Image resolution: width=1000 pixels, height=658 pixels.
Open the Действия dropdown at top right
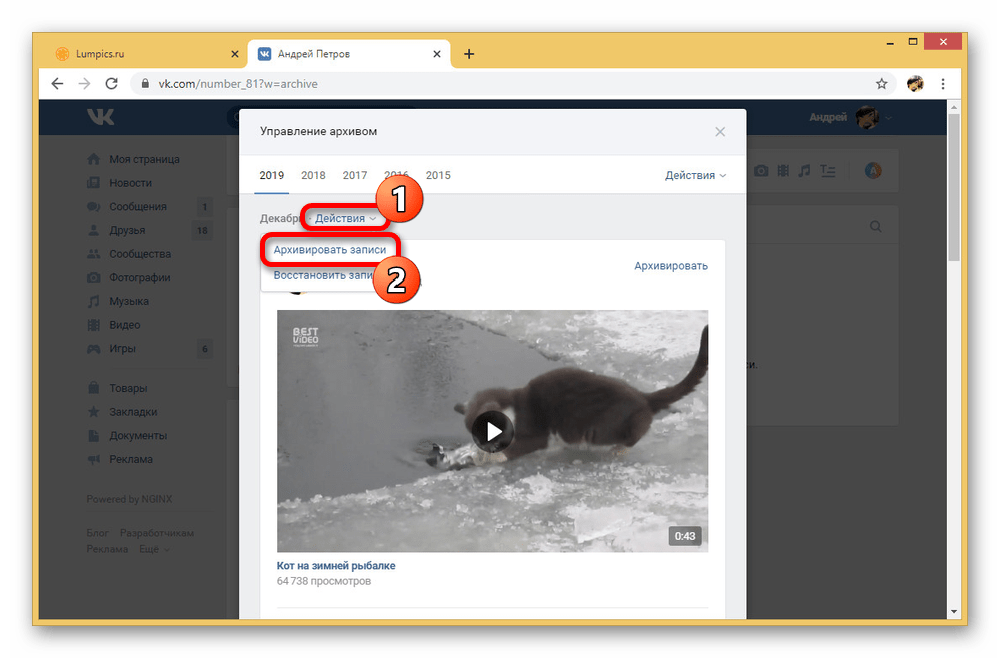pos(696,175)
